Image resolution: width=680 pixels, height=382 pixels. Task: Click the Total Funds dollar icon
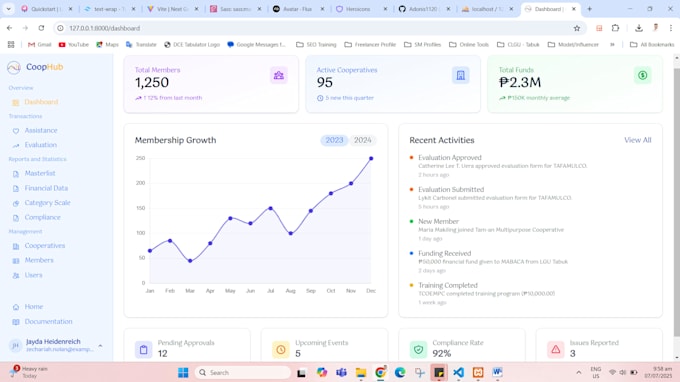coord(643,75)
